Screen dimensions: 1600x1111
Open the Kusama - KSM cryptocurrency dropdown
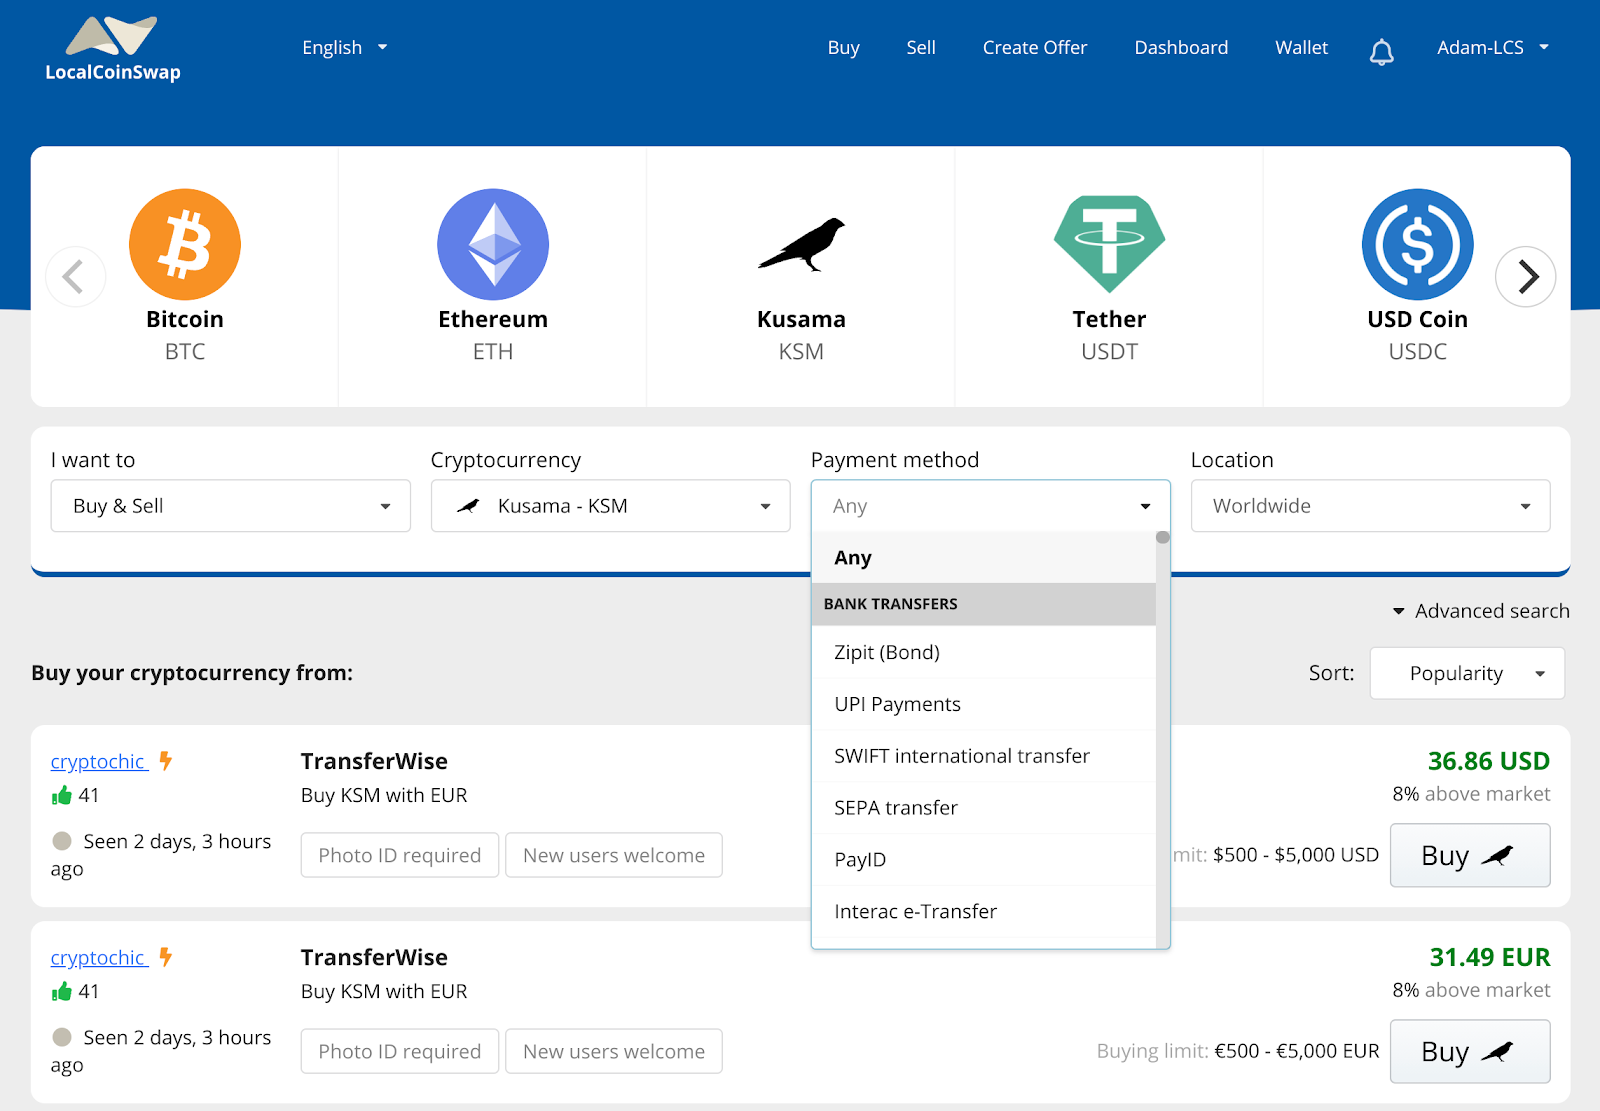tap(611, 506)
